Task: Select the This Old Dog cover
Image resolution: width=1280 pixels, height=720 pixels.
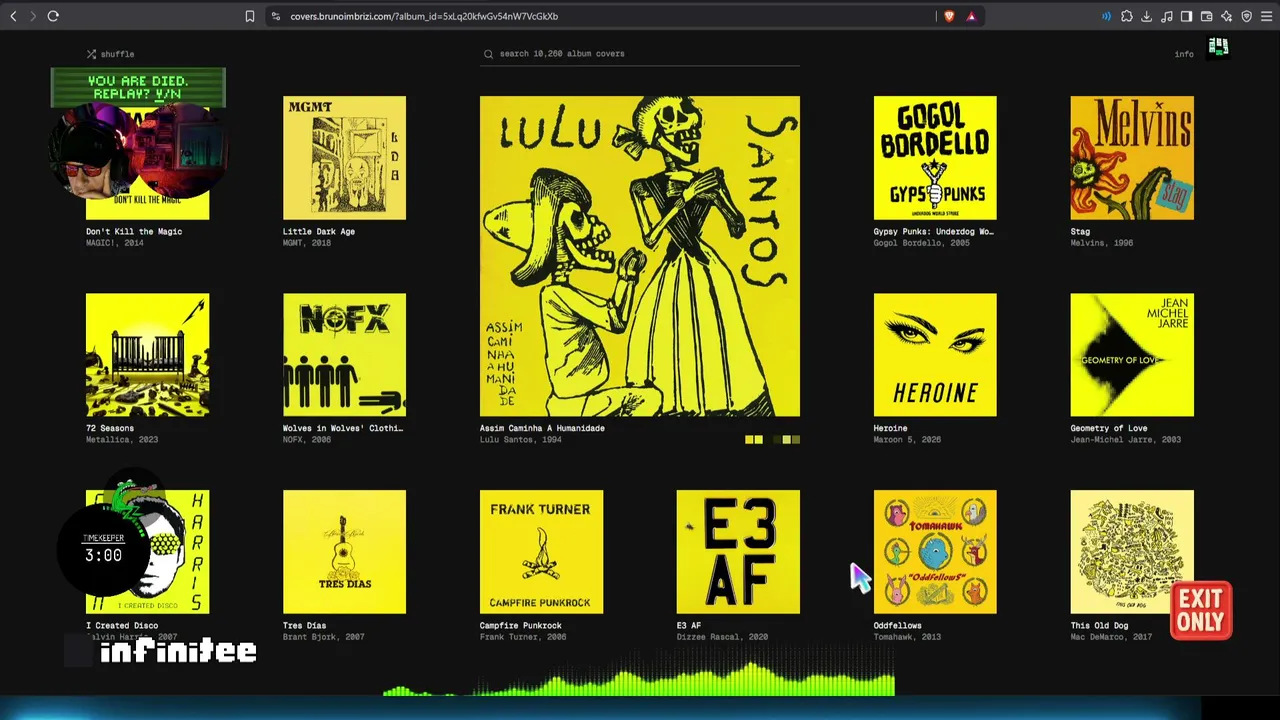Action: tap(1132, 552)
